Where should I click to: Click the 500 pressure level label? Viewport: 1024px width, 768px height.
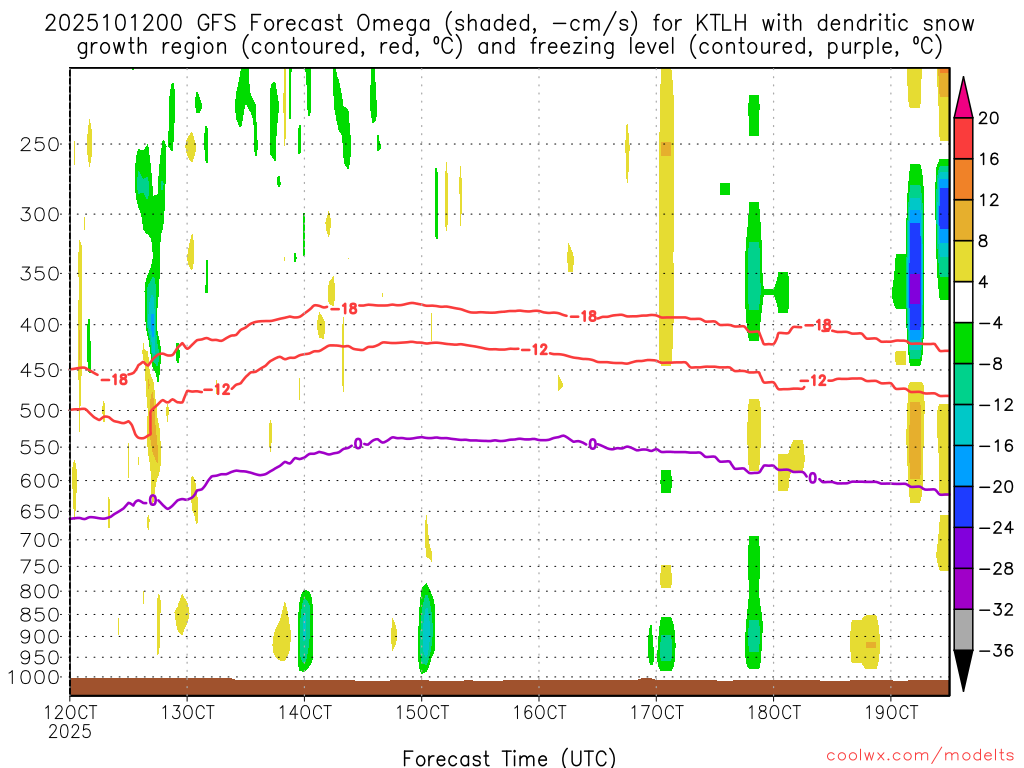[x=39, y=411]
